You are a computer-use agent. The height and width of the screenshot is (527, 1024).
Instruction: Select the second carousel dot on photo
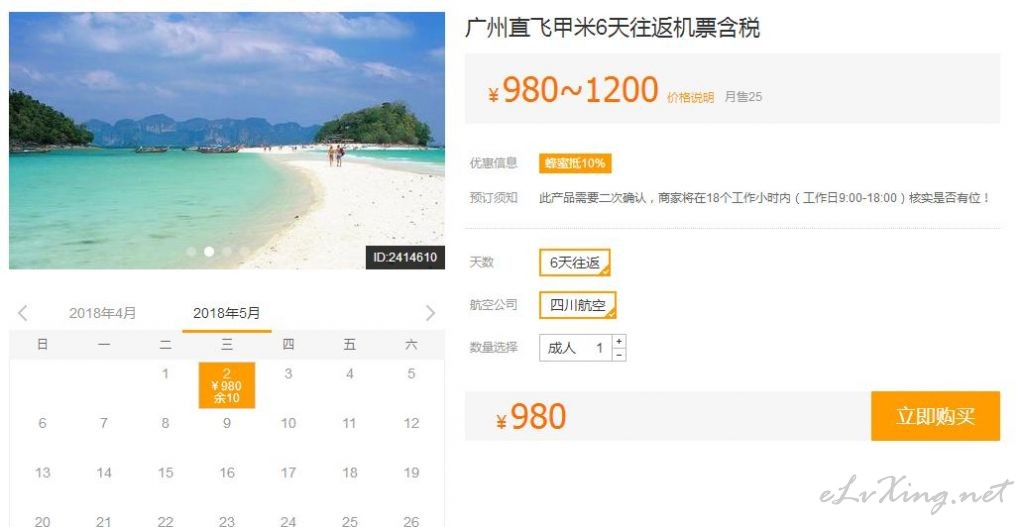[209, 251]
